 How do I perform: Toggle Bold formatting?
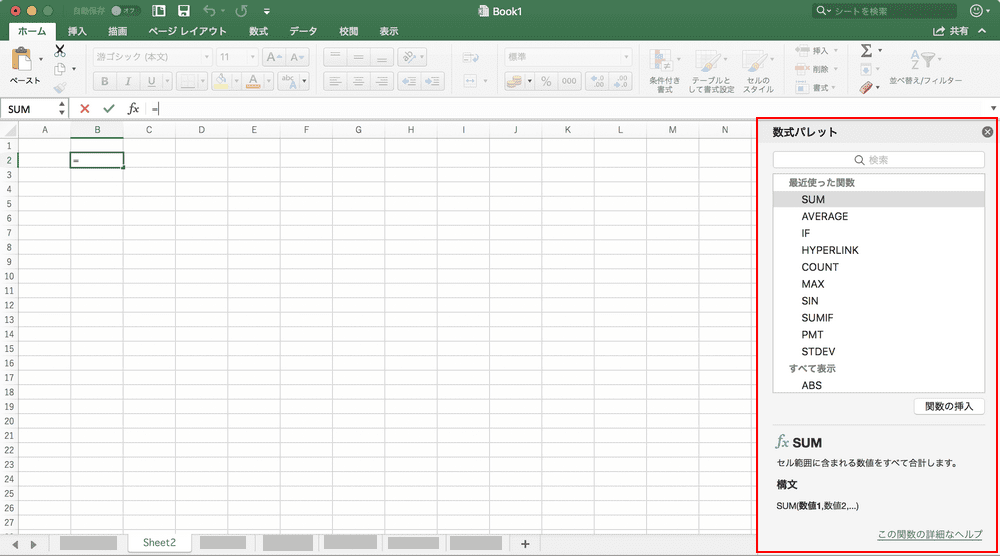click(105, 81)
